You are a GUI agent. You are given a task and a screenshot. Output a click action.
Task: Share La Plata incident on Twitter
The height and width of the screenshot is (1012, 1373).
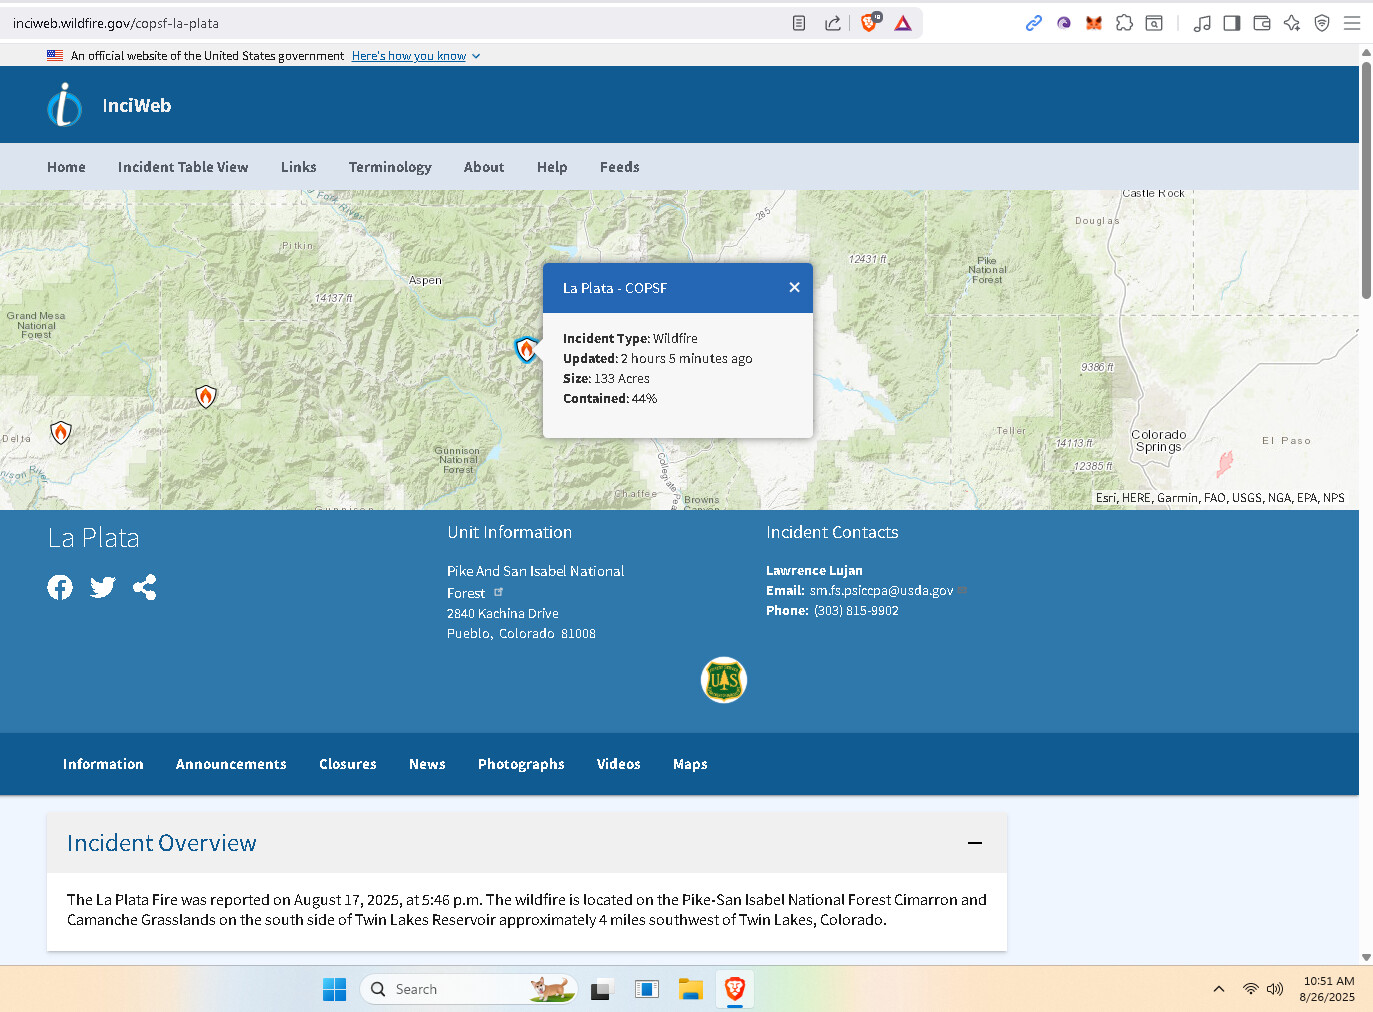[102, 587]
